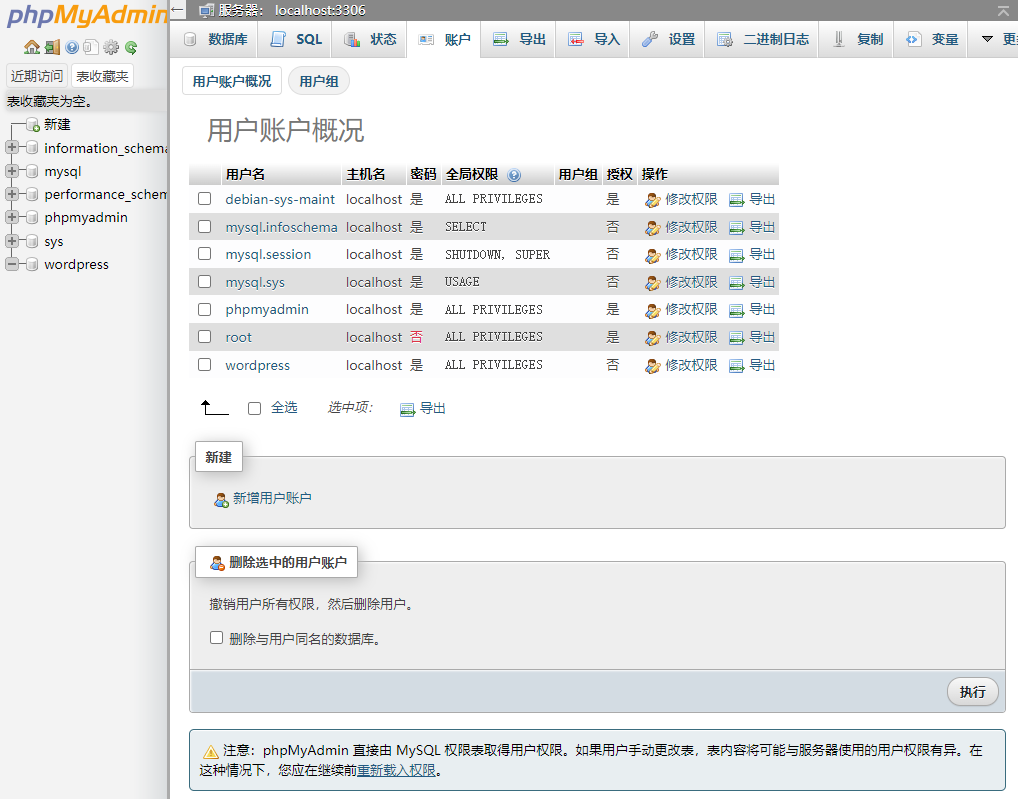
Task: Click the edit privileges icon for mysql.infoschema
Action: (x=652, y=228)
